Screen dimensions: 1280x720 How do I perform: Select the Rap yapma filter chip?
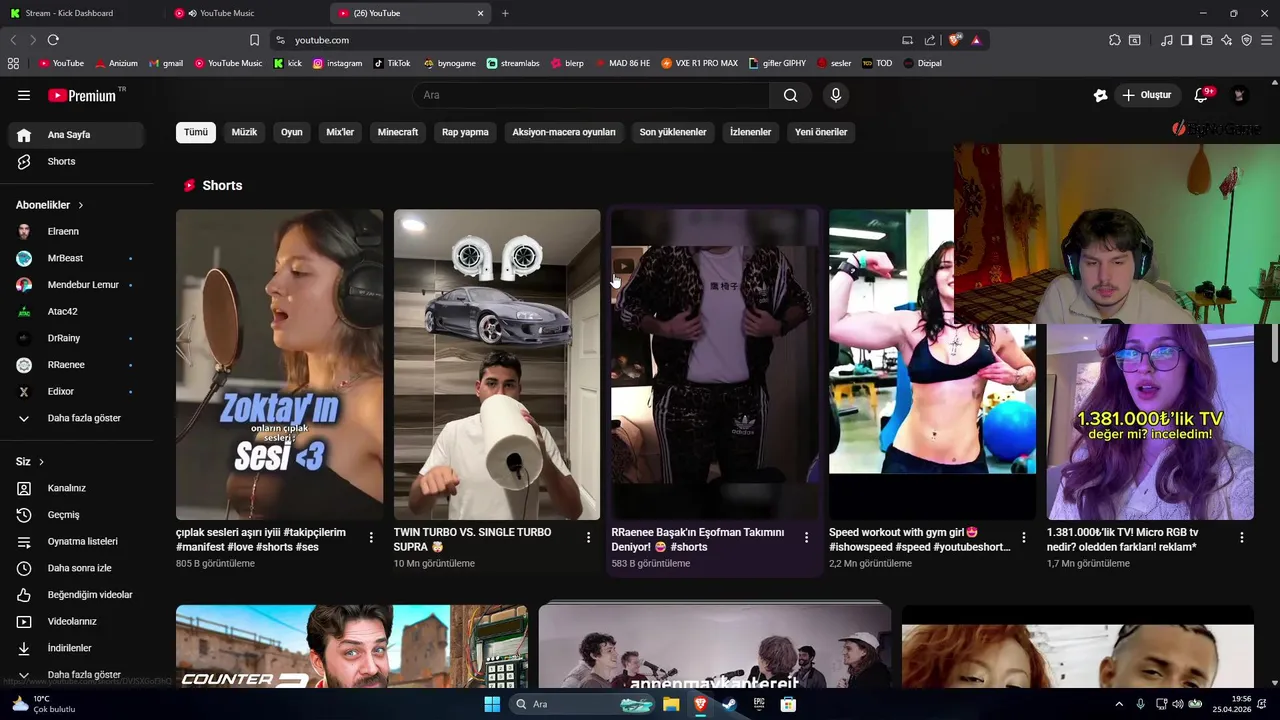(x=465, y=132)
